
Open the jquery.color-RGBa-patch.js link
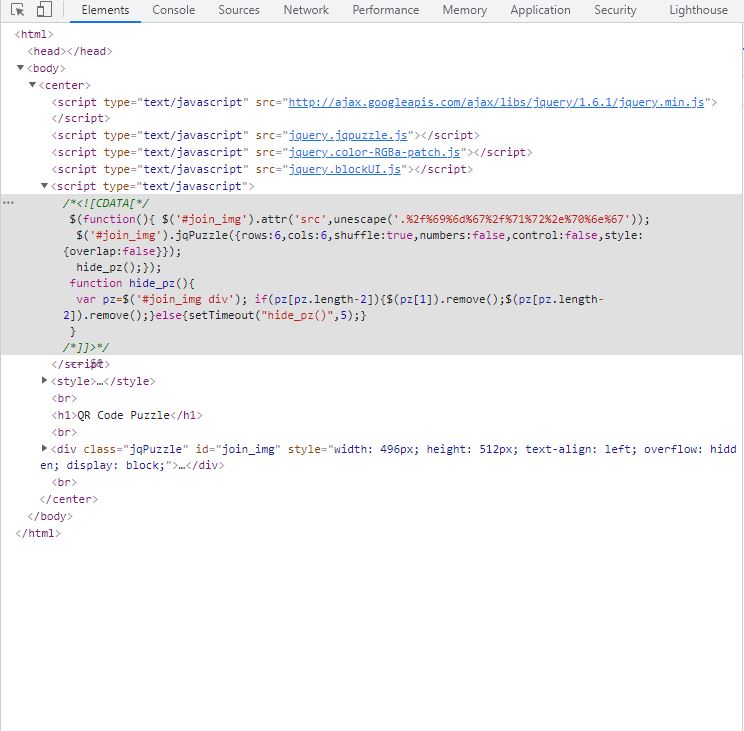(374, 152)
